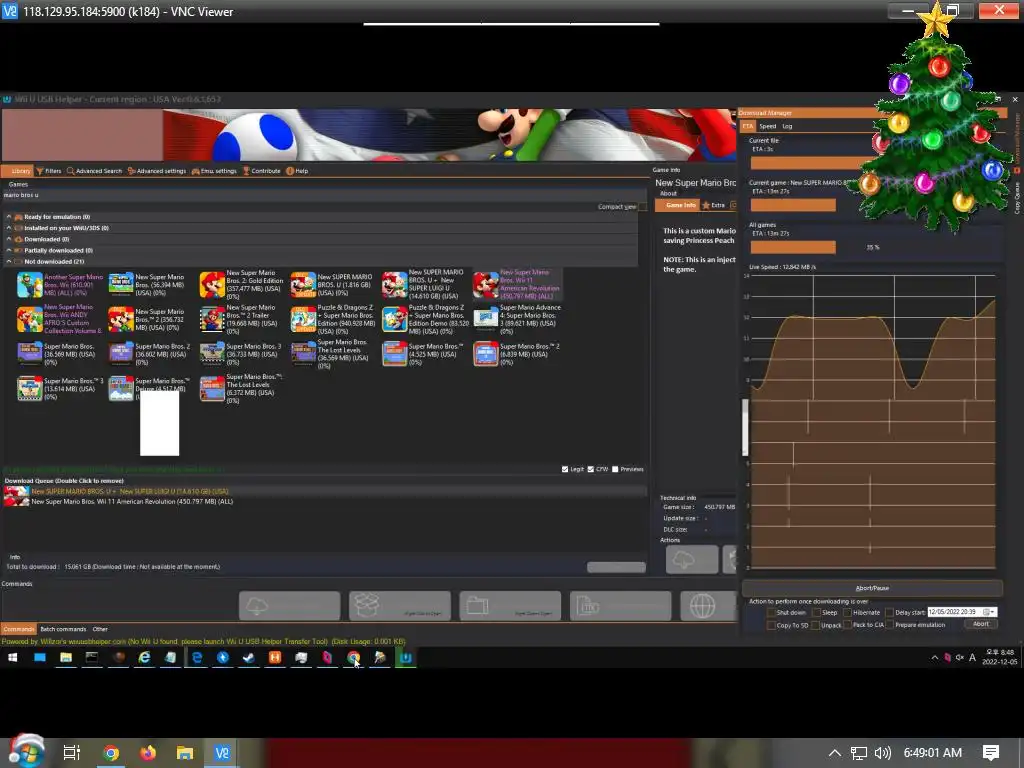Select queue entry 'New Super Mario Bros. Wii 11 American Revolution'

coord(132,502)
